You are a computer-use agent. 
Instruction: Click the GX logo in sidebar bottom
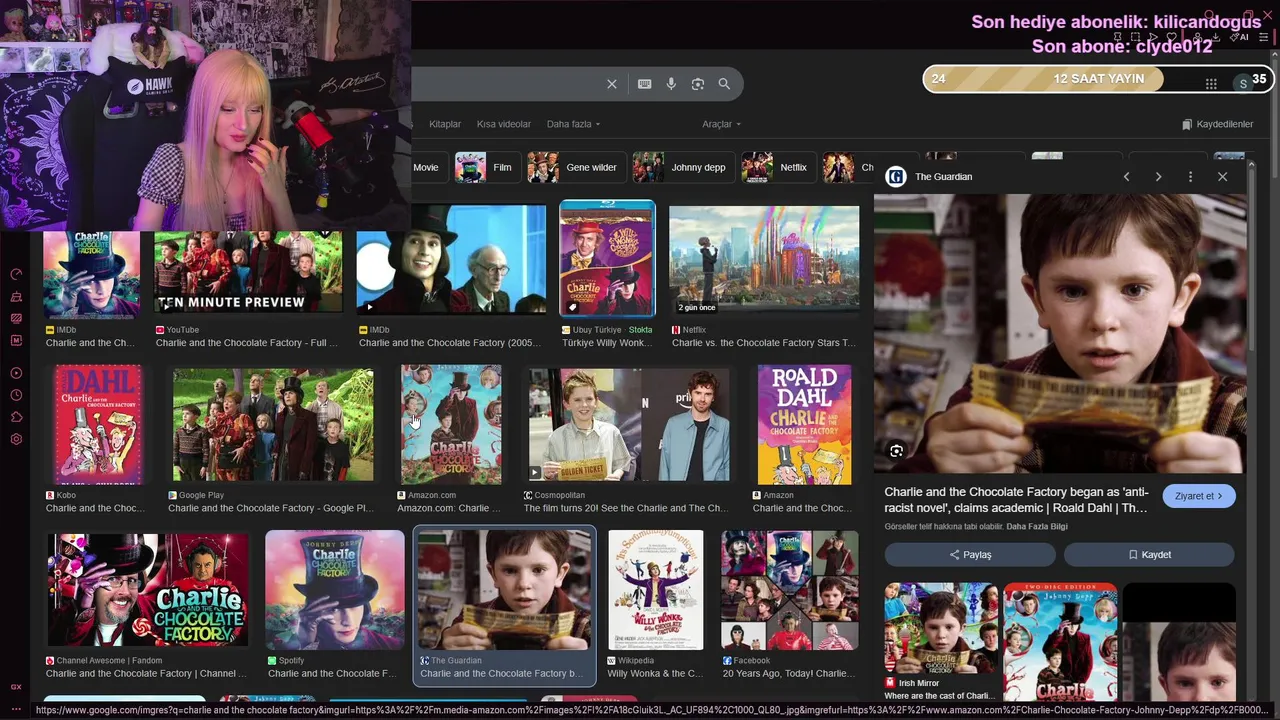16,687
